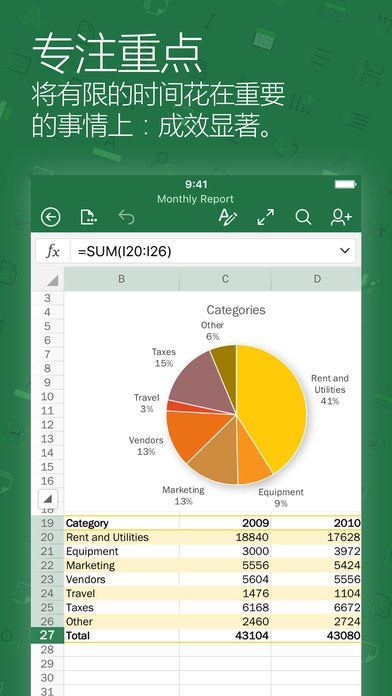The width and height of the screenshot is (392, 696).
Task: Select cell with value 18840
Action: [x=225, y=537]
